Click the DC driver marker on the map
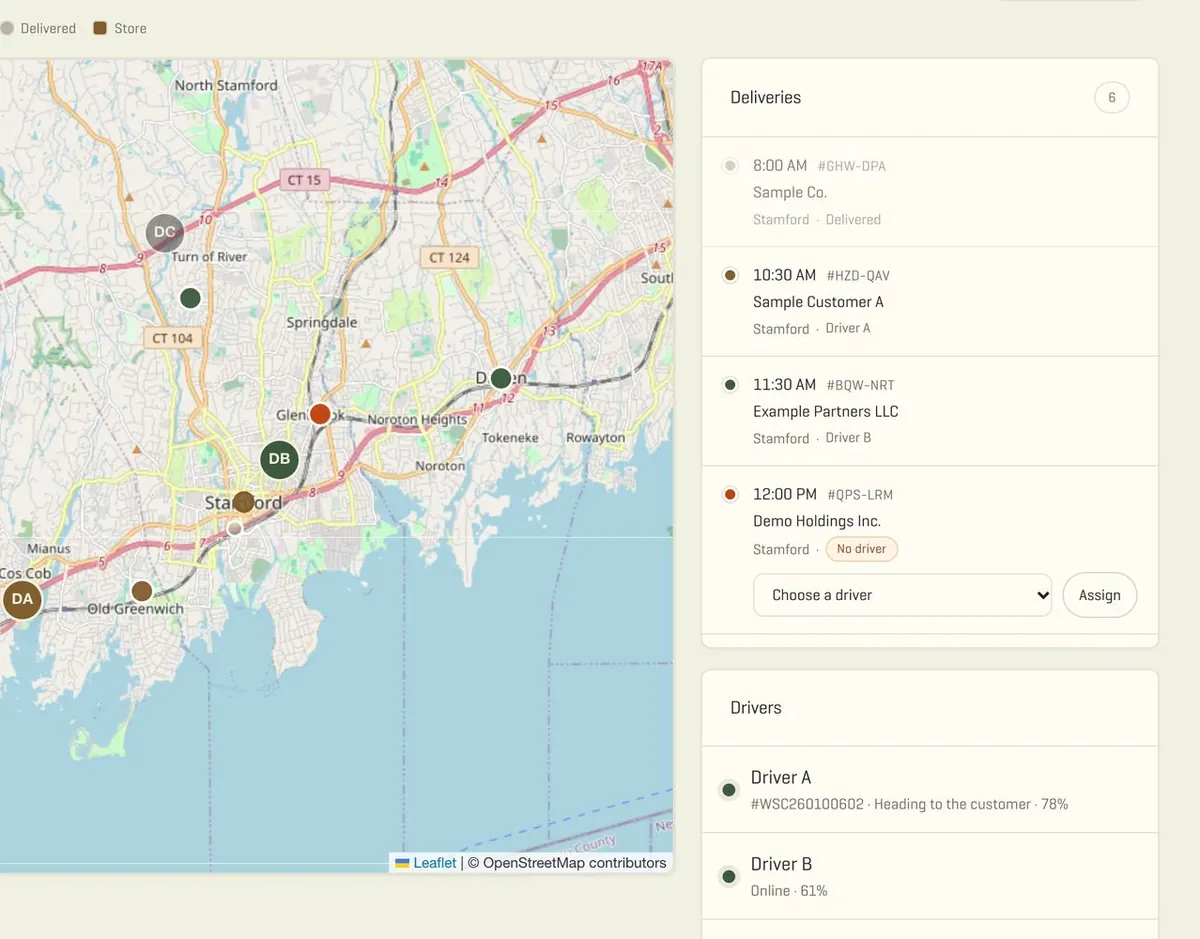Image resolution: width=1200 pixels, height=939 pixels. tap(165, 233)
